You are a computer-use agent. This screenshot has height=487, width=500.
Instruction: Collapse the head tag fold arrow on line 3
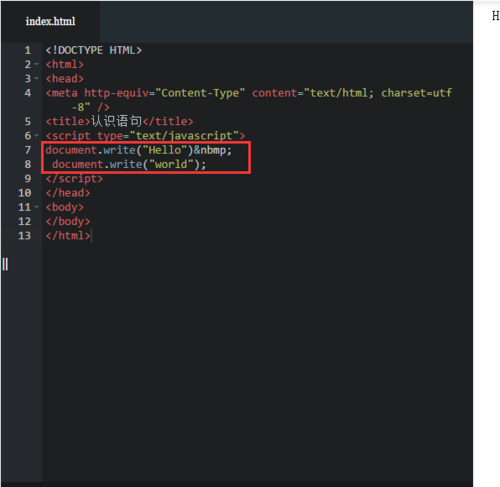(36, 79)
